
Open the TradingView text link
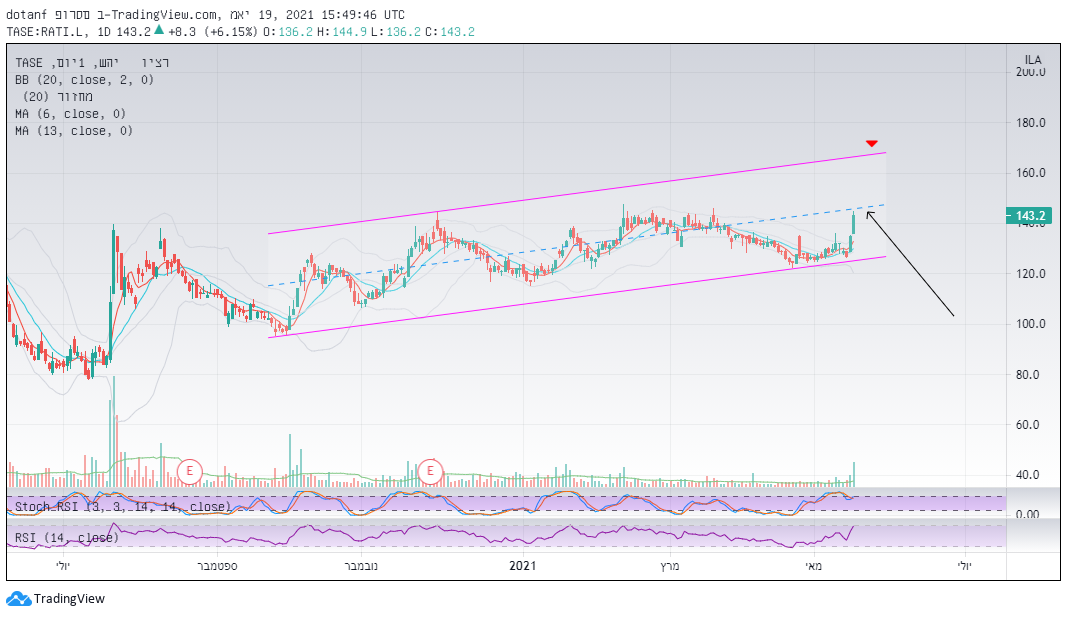pyautogui.click(x=69, y=599)
